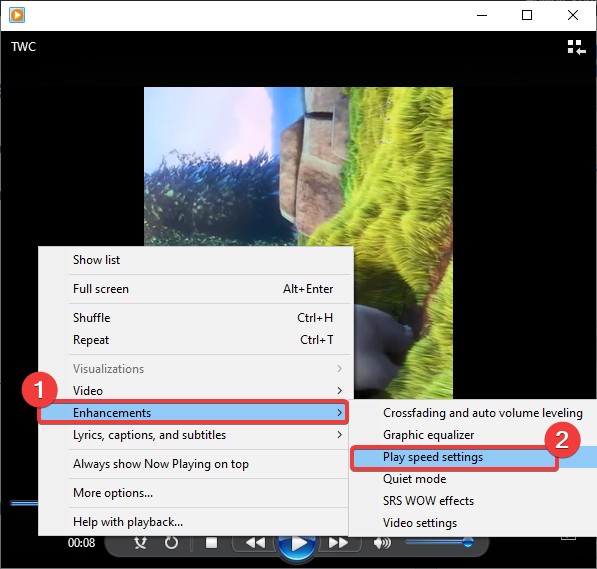597x569 pixels.
Task: Open More options... dialog
Action: (x=194, y=493)
